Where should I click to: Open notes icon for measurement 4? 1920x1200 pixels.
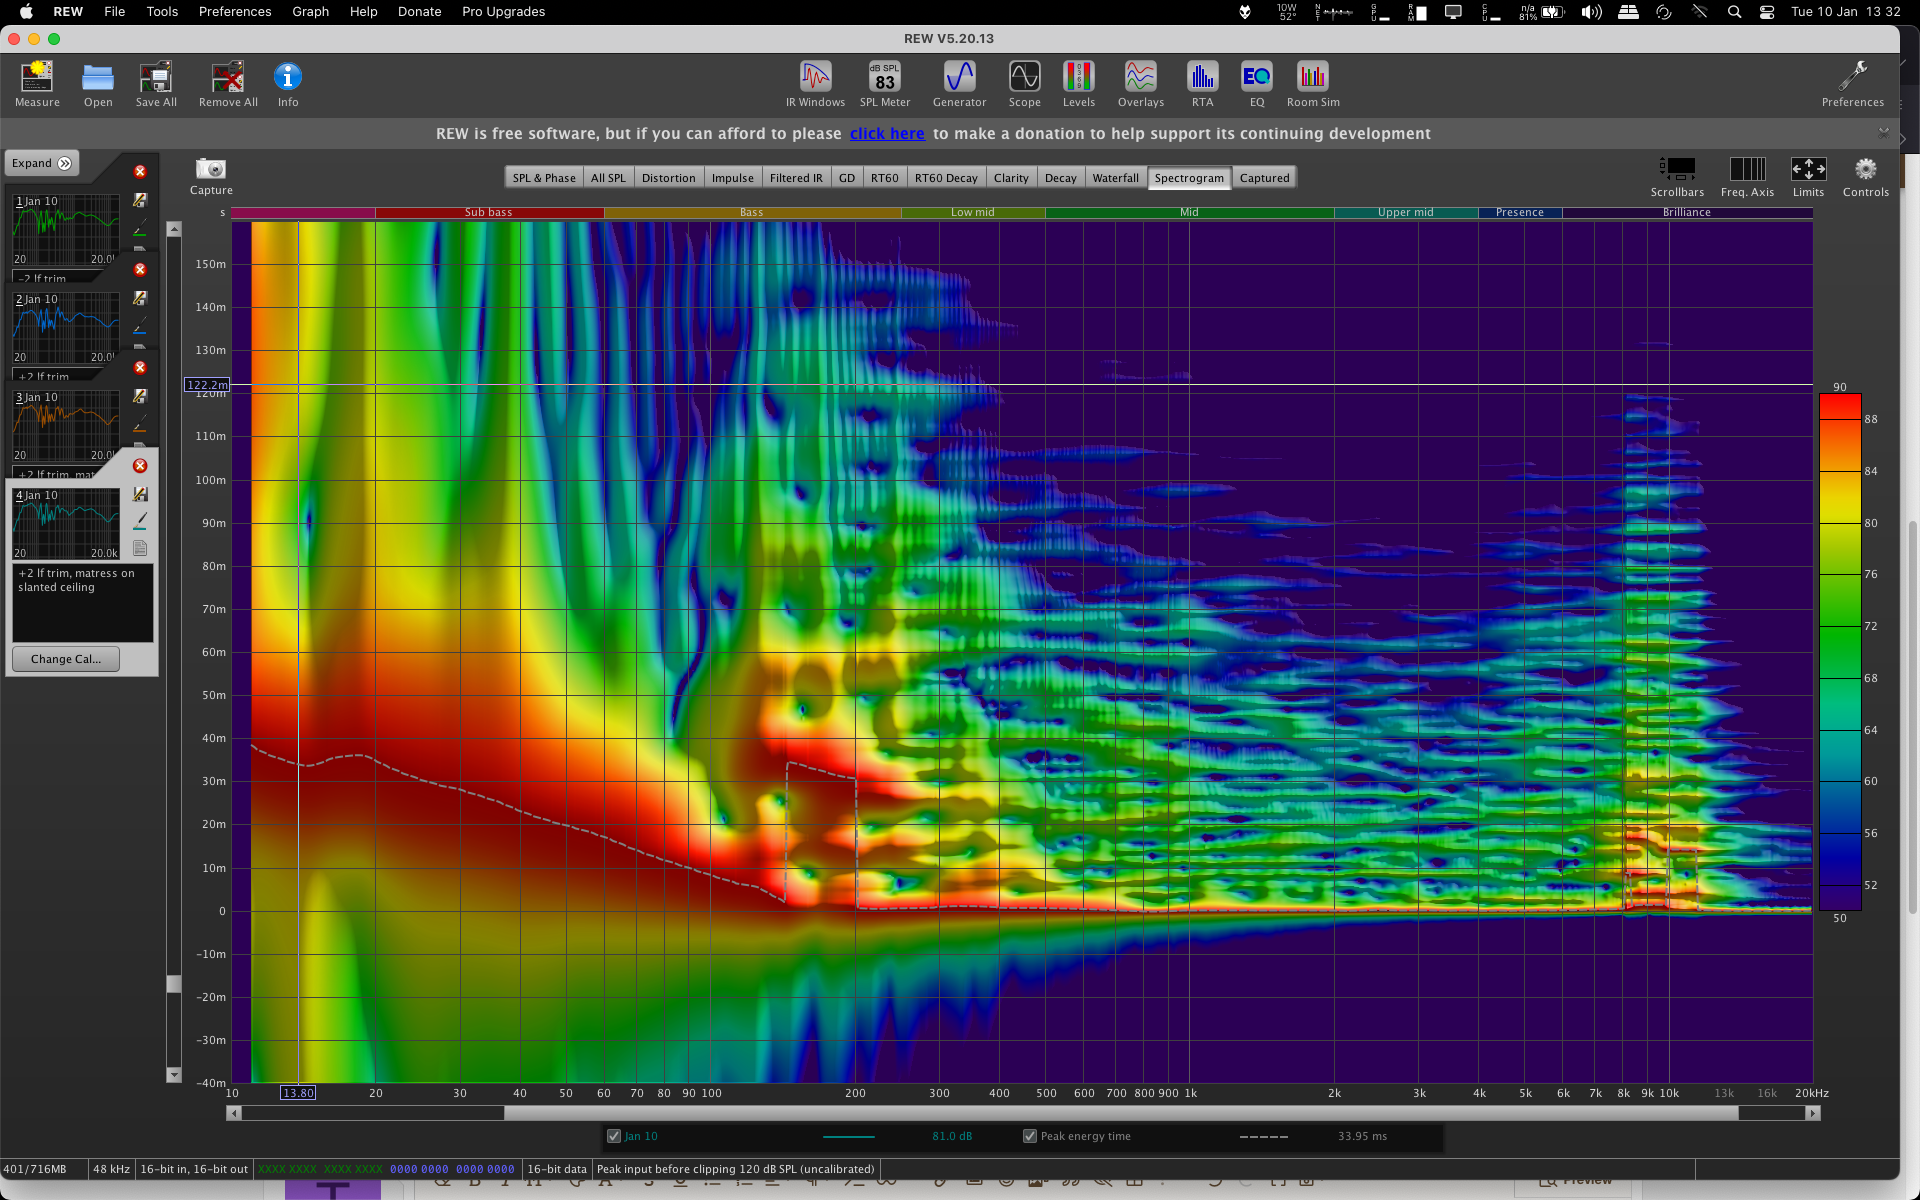pos(140,548)
